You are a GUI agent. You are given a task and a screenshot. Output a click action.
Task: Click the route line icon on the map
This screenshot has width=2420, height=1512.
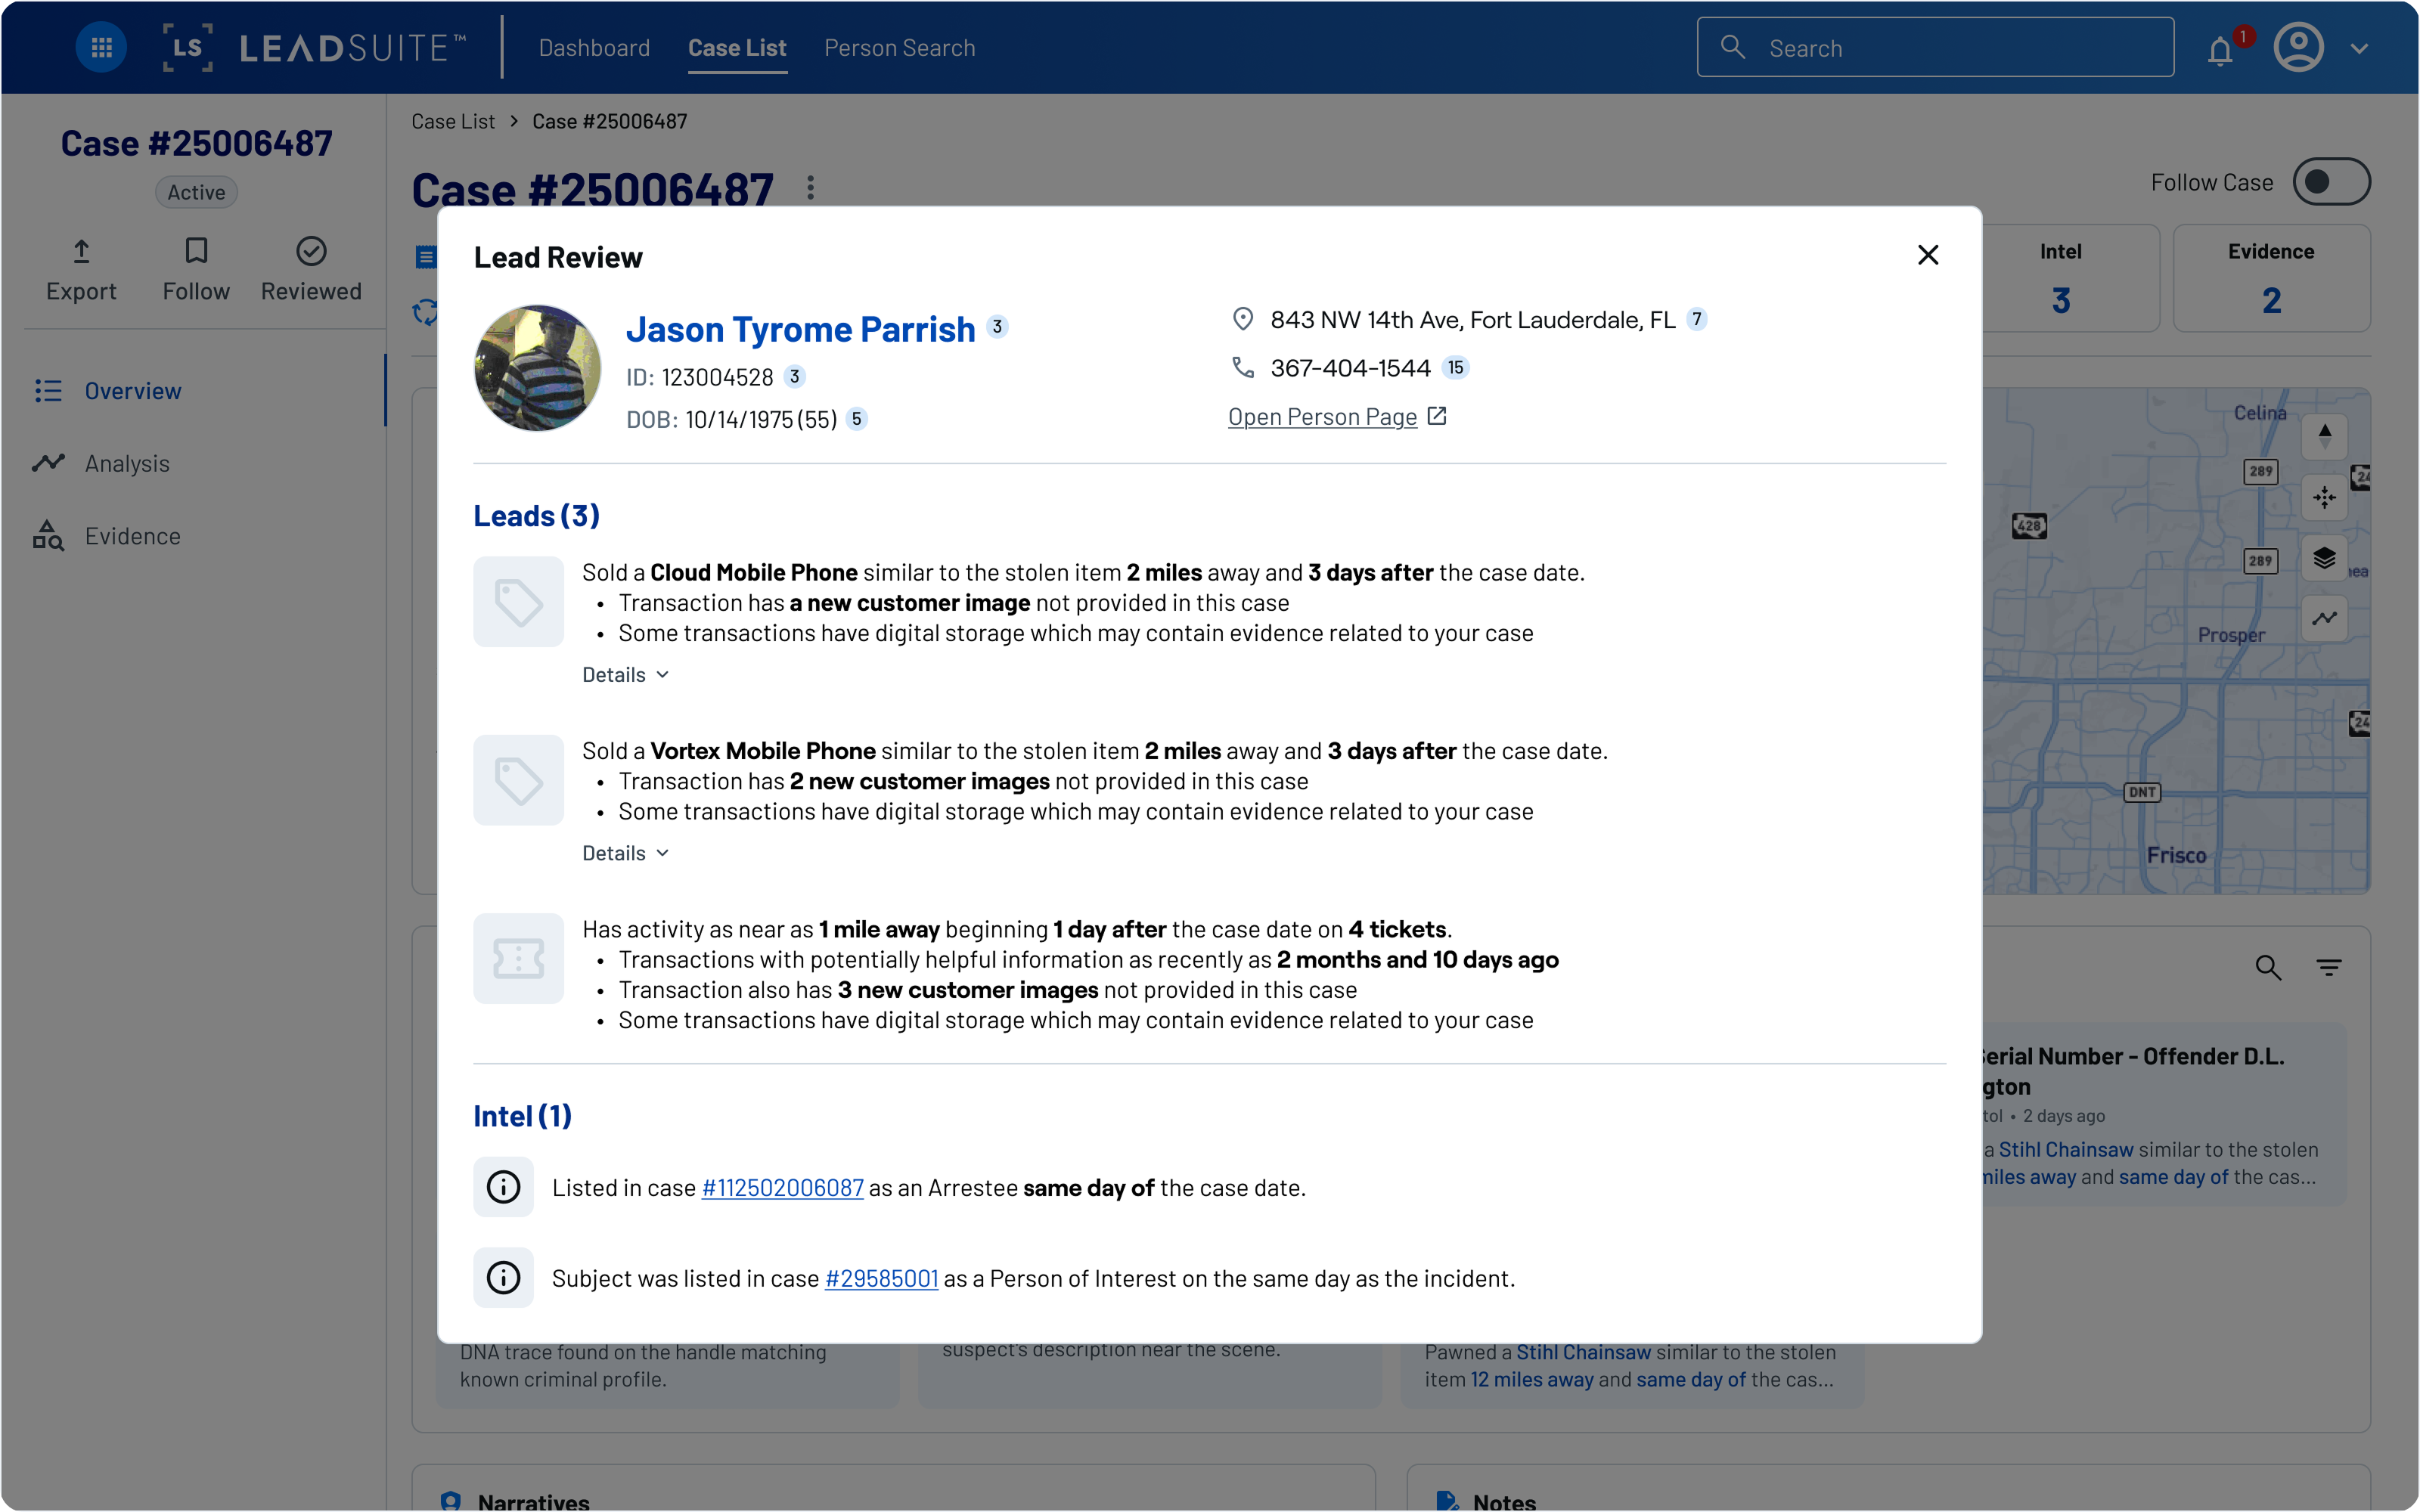(x=2325, y=618)
